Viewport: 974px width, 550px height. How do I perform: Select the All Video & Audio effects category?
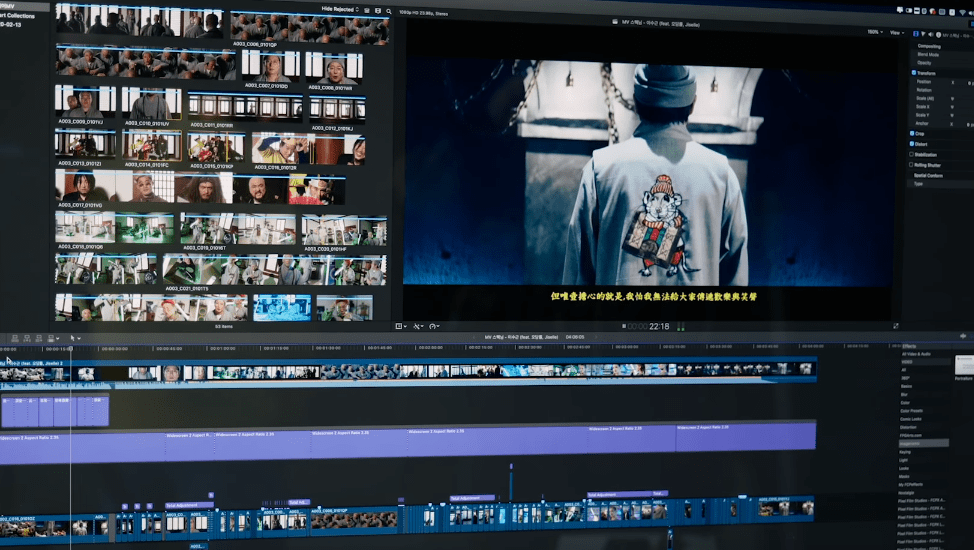click(x=916, y=354)
